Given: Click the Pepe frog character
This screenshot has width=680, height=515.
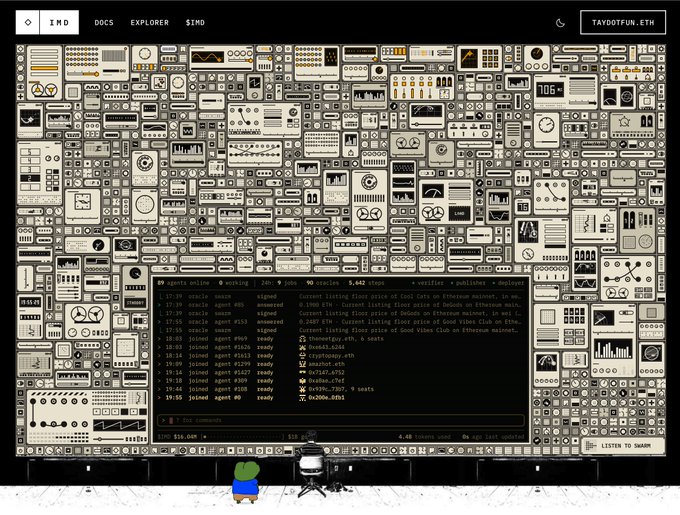Looking at the screenshot, I should (x=246, y=482).
